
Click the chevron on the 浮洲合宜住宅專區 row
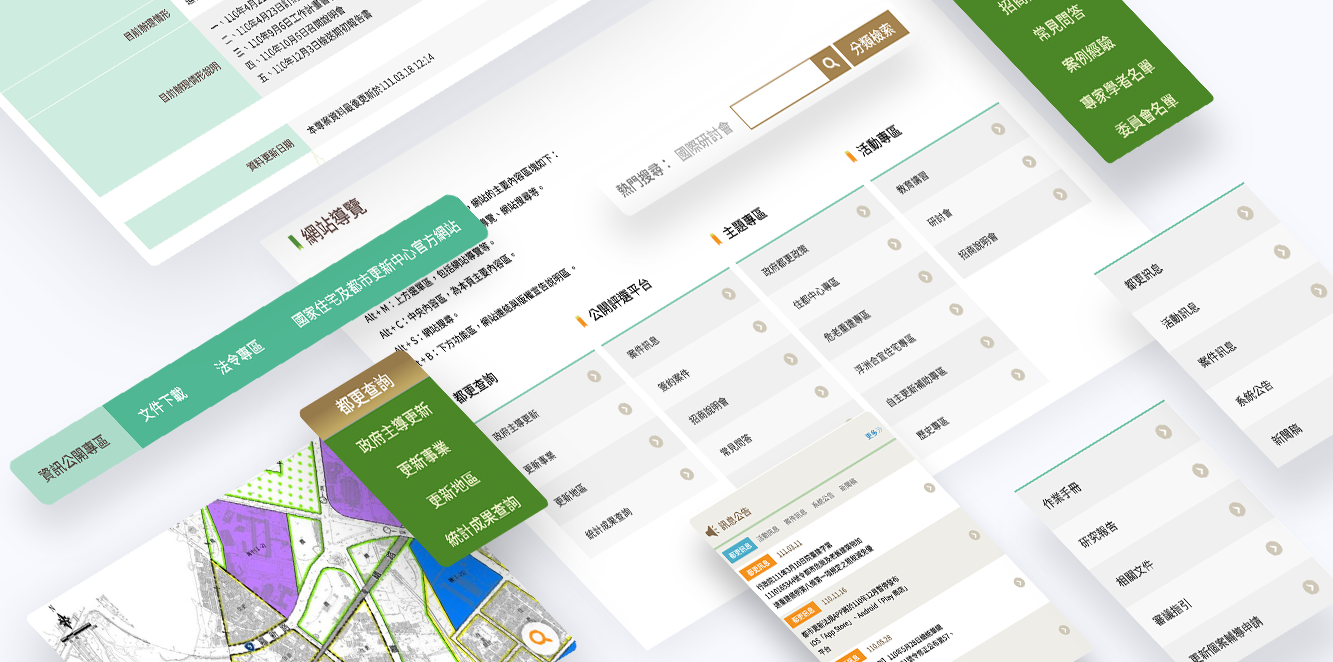[x=956, y=310]
